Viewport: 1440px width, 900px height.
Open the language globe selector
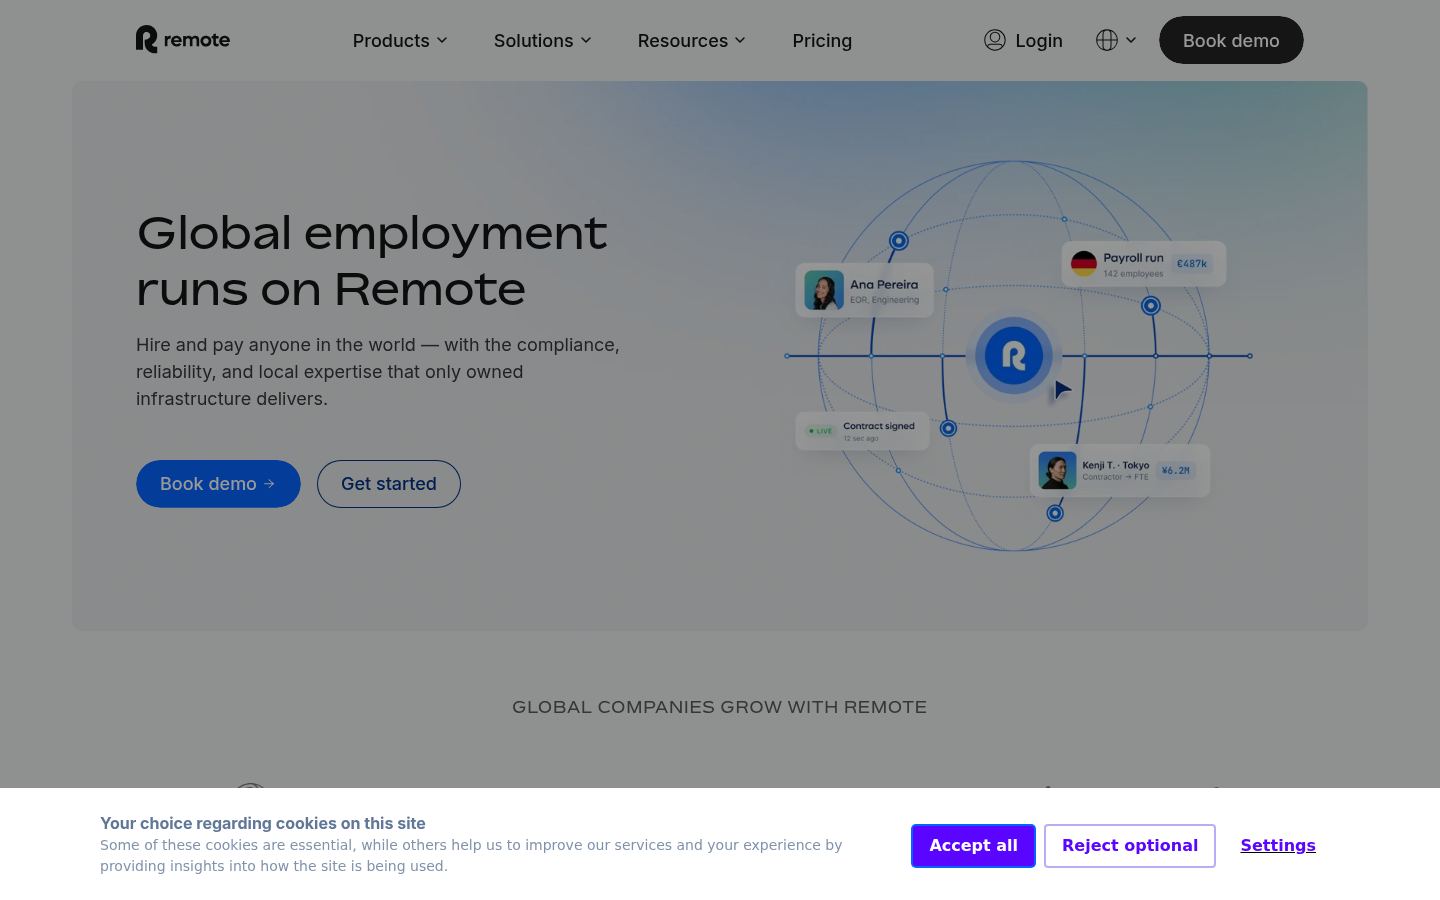pos(1116,40)
